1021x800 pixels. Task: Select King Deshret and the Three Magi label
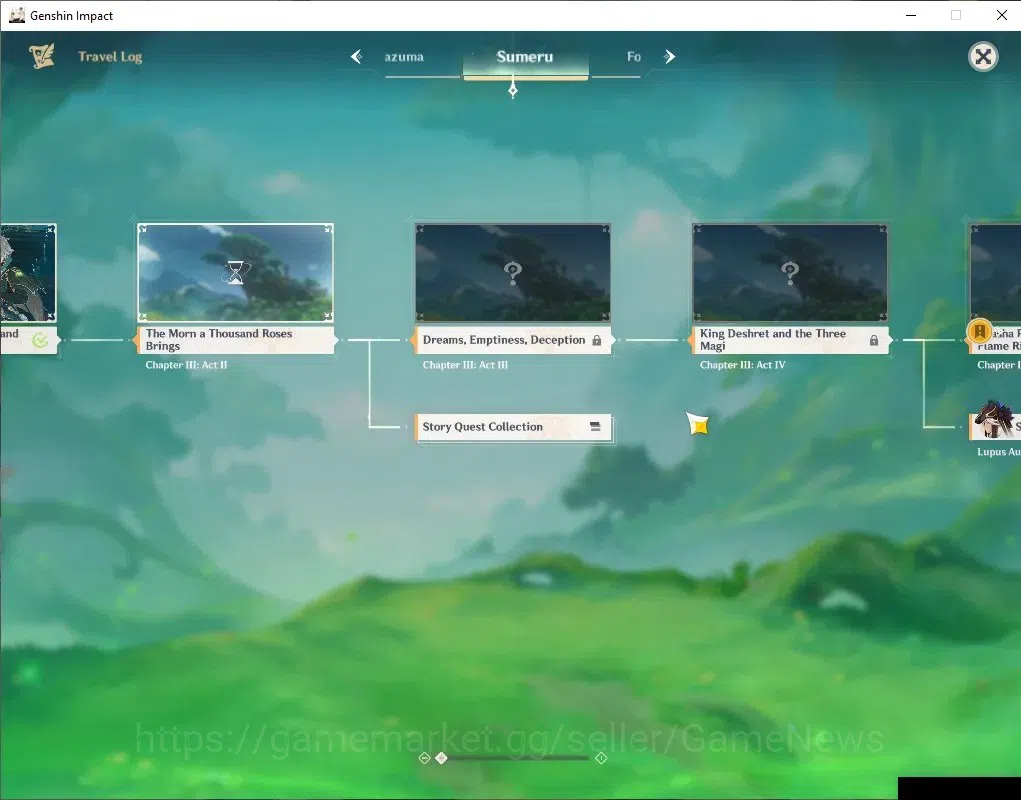coord(790,340)
